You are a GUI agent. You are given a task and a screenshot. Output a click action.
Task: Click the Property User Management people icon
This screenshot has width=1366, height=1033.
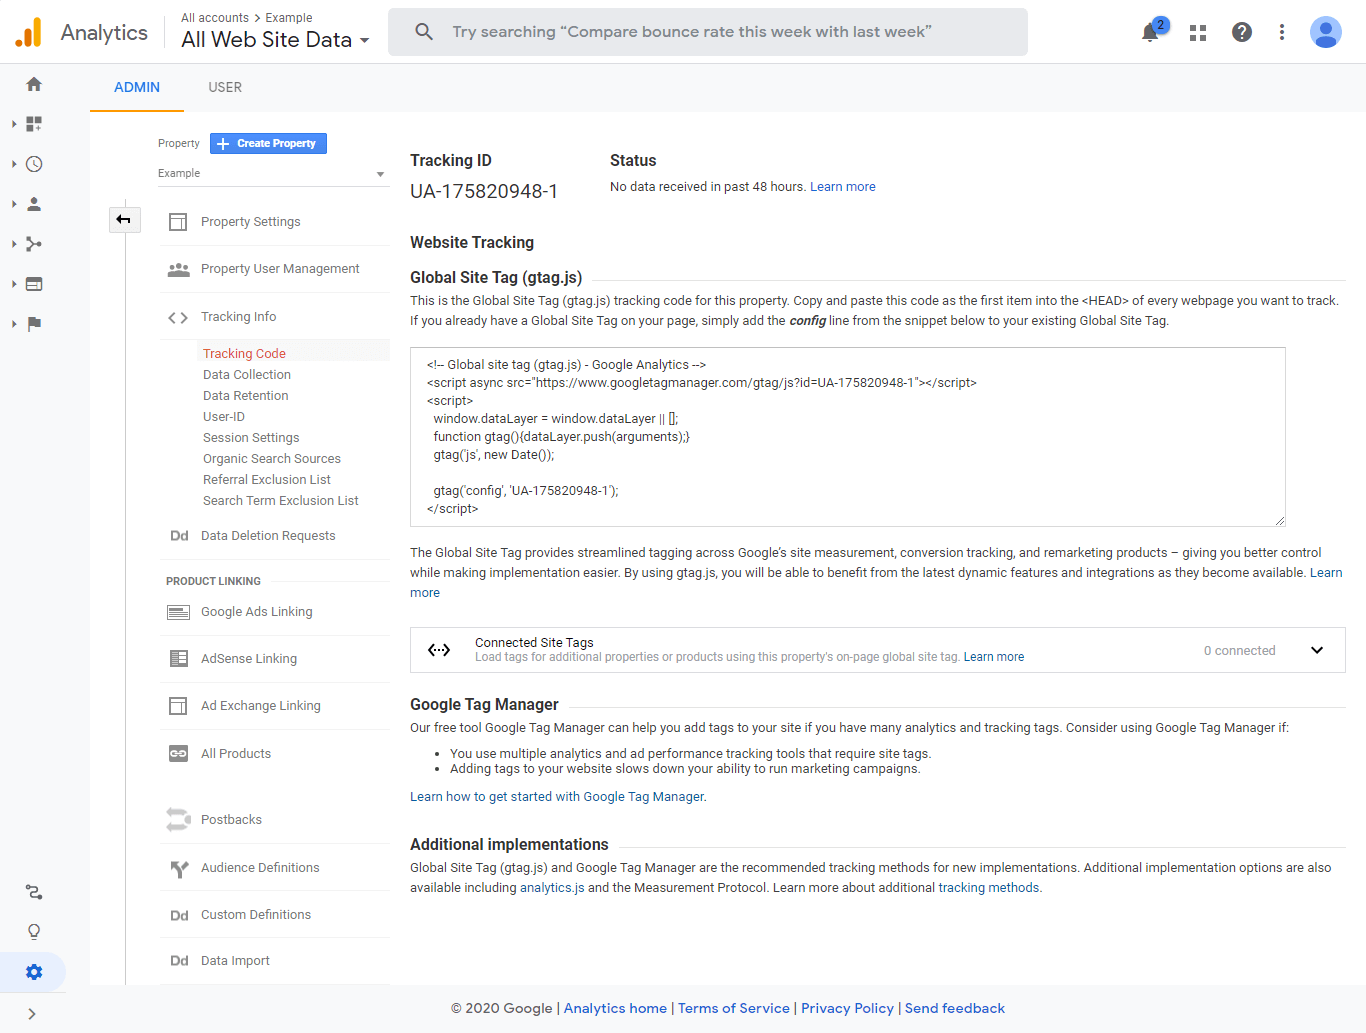pos(178,269)
